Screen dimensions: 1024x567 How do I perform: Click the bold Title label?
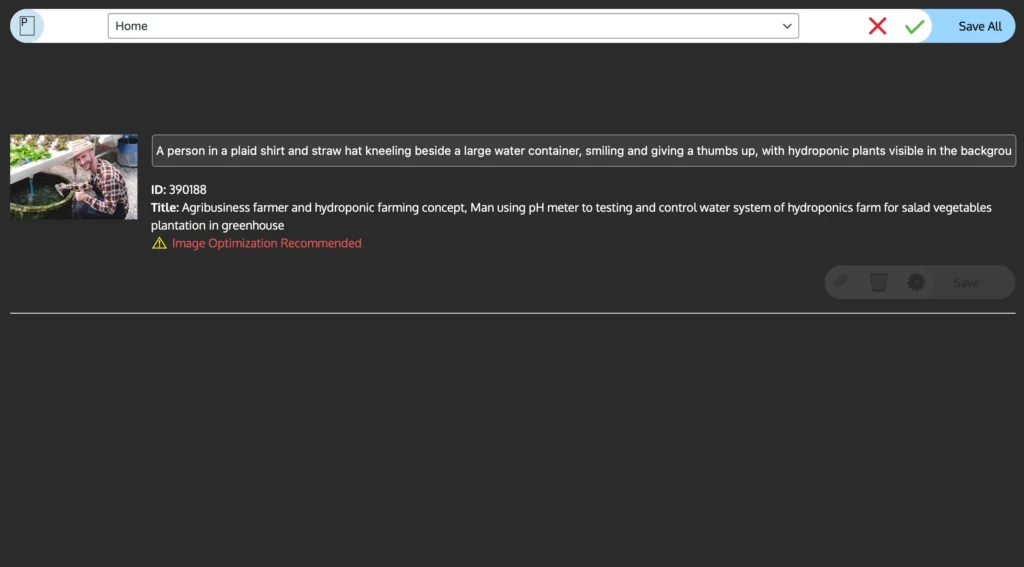pos(164,207)
